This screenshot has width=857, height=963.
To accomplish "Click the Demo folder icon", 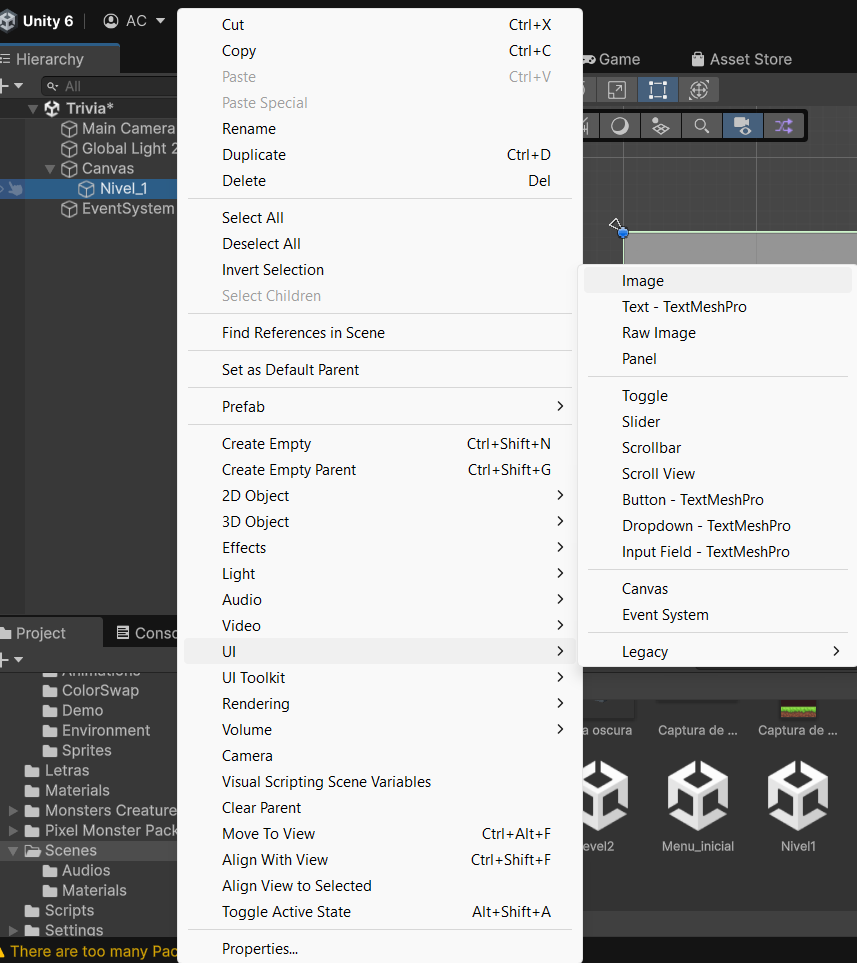I will pyautogui.click(x=50, y=711).
